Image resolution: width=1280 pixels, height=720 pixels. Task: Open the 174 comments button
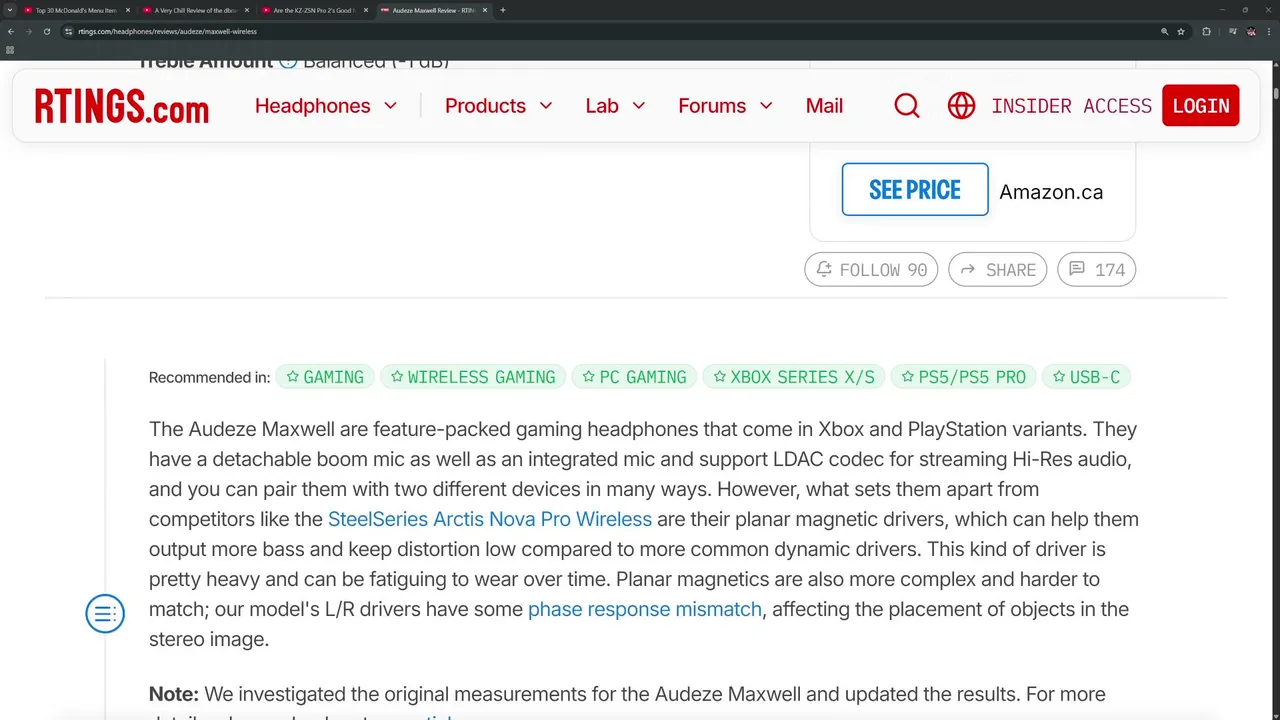(x=1097, y=270)
